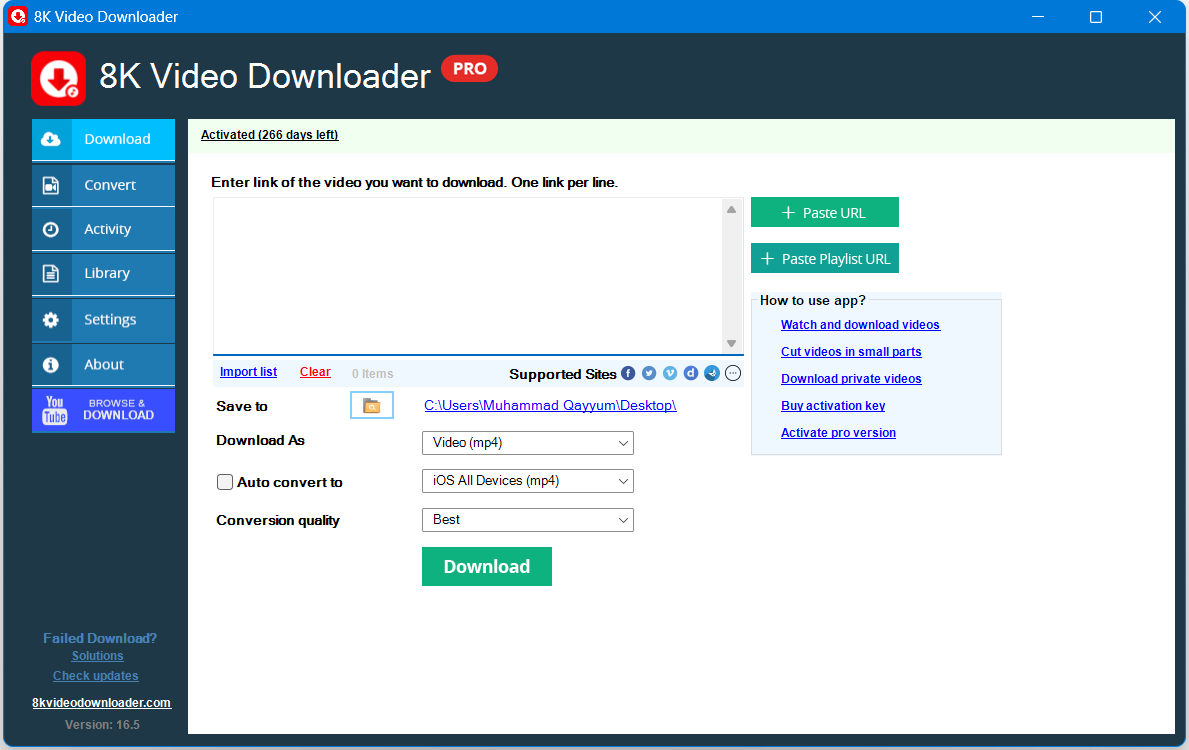
Task: Click the Activated (266 days left) link
Action: pyautogui.click(x=269, y=135)
